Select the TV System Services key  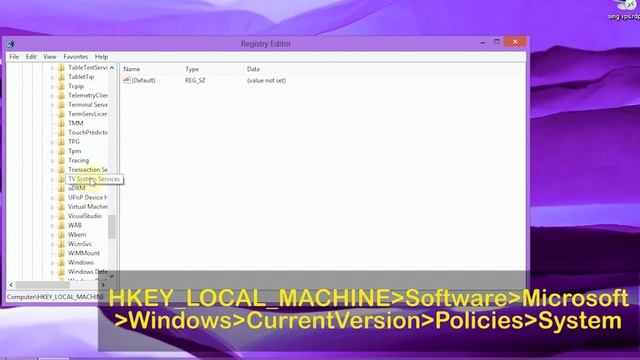coord(94,179)
